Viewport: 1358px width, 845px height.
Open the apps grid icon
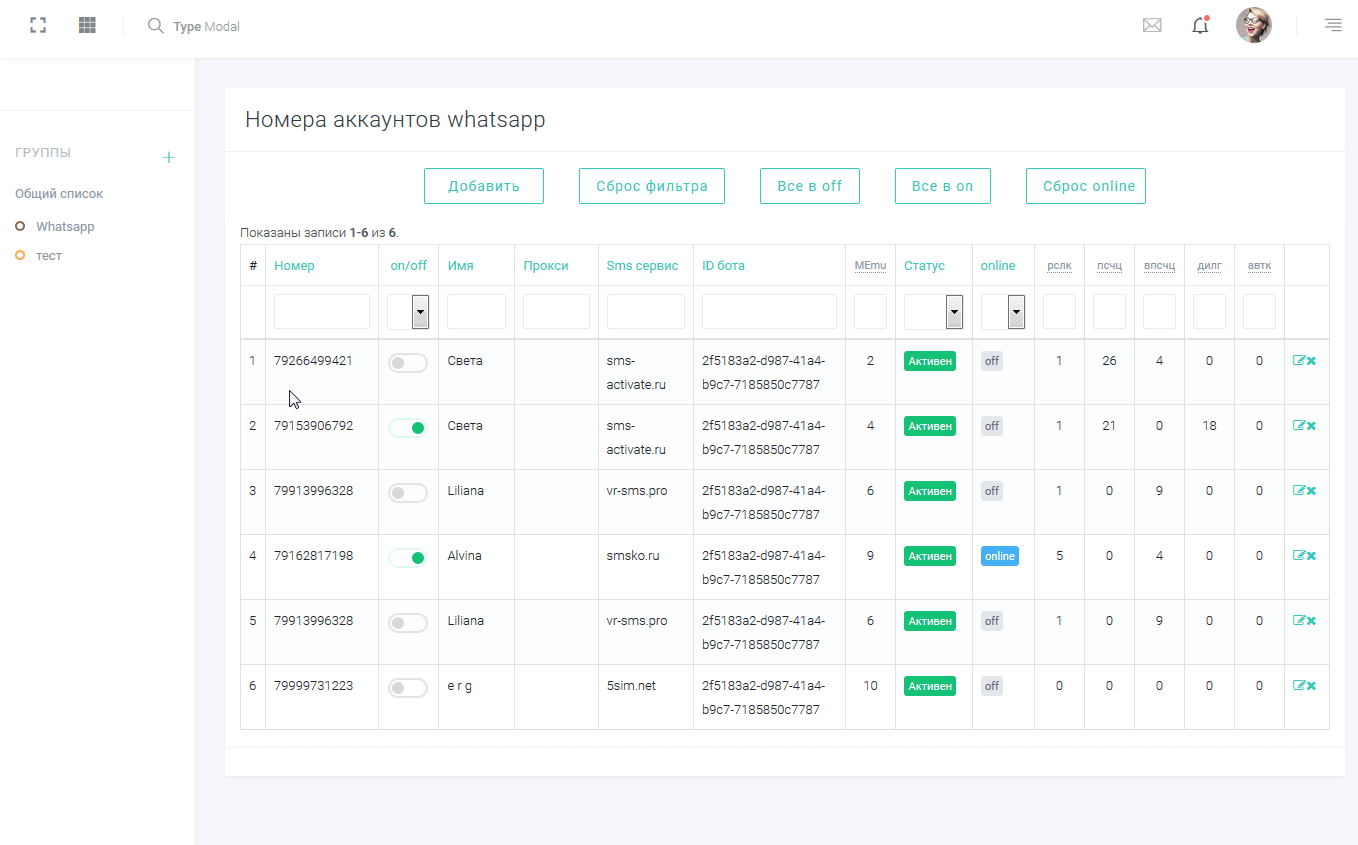[87, 26]
